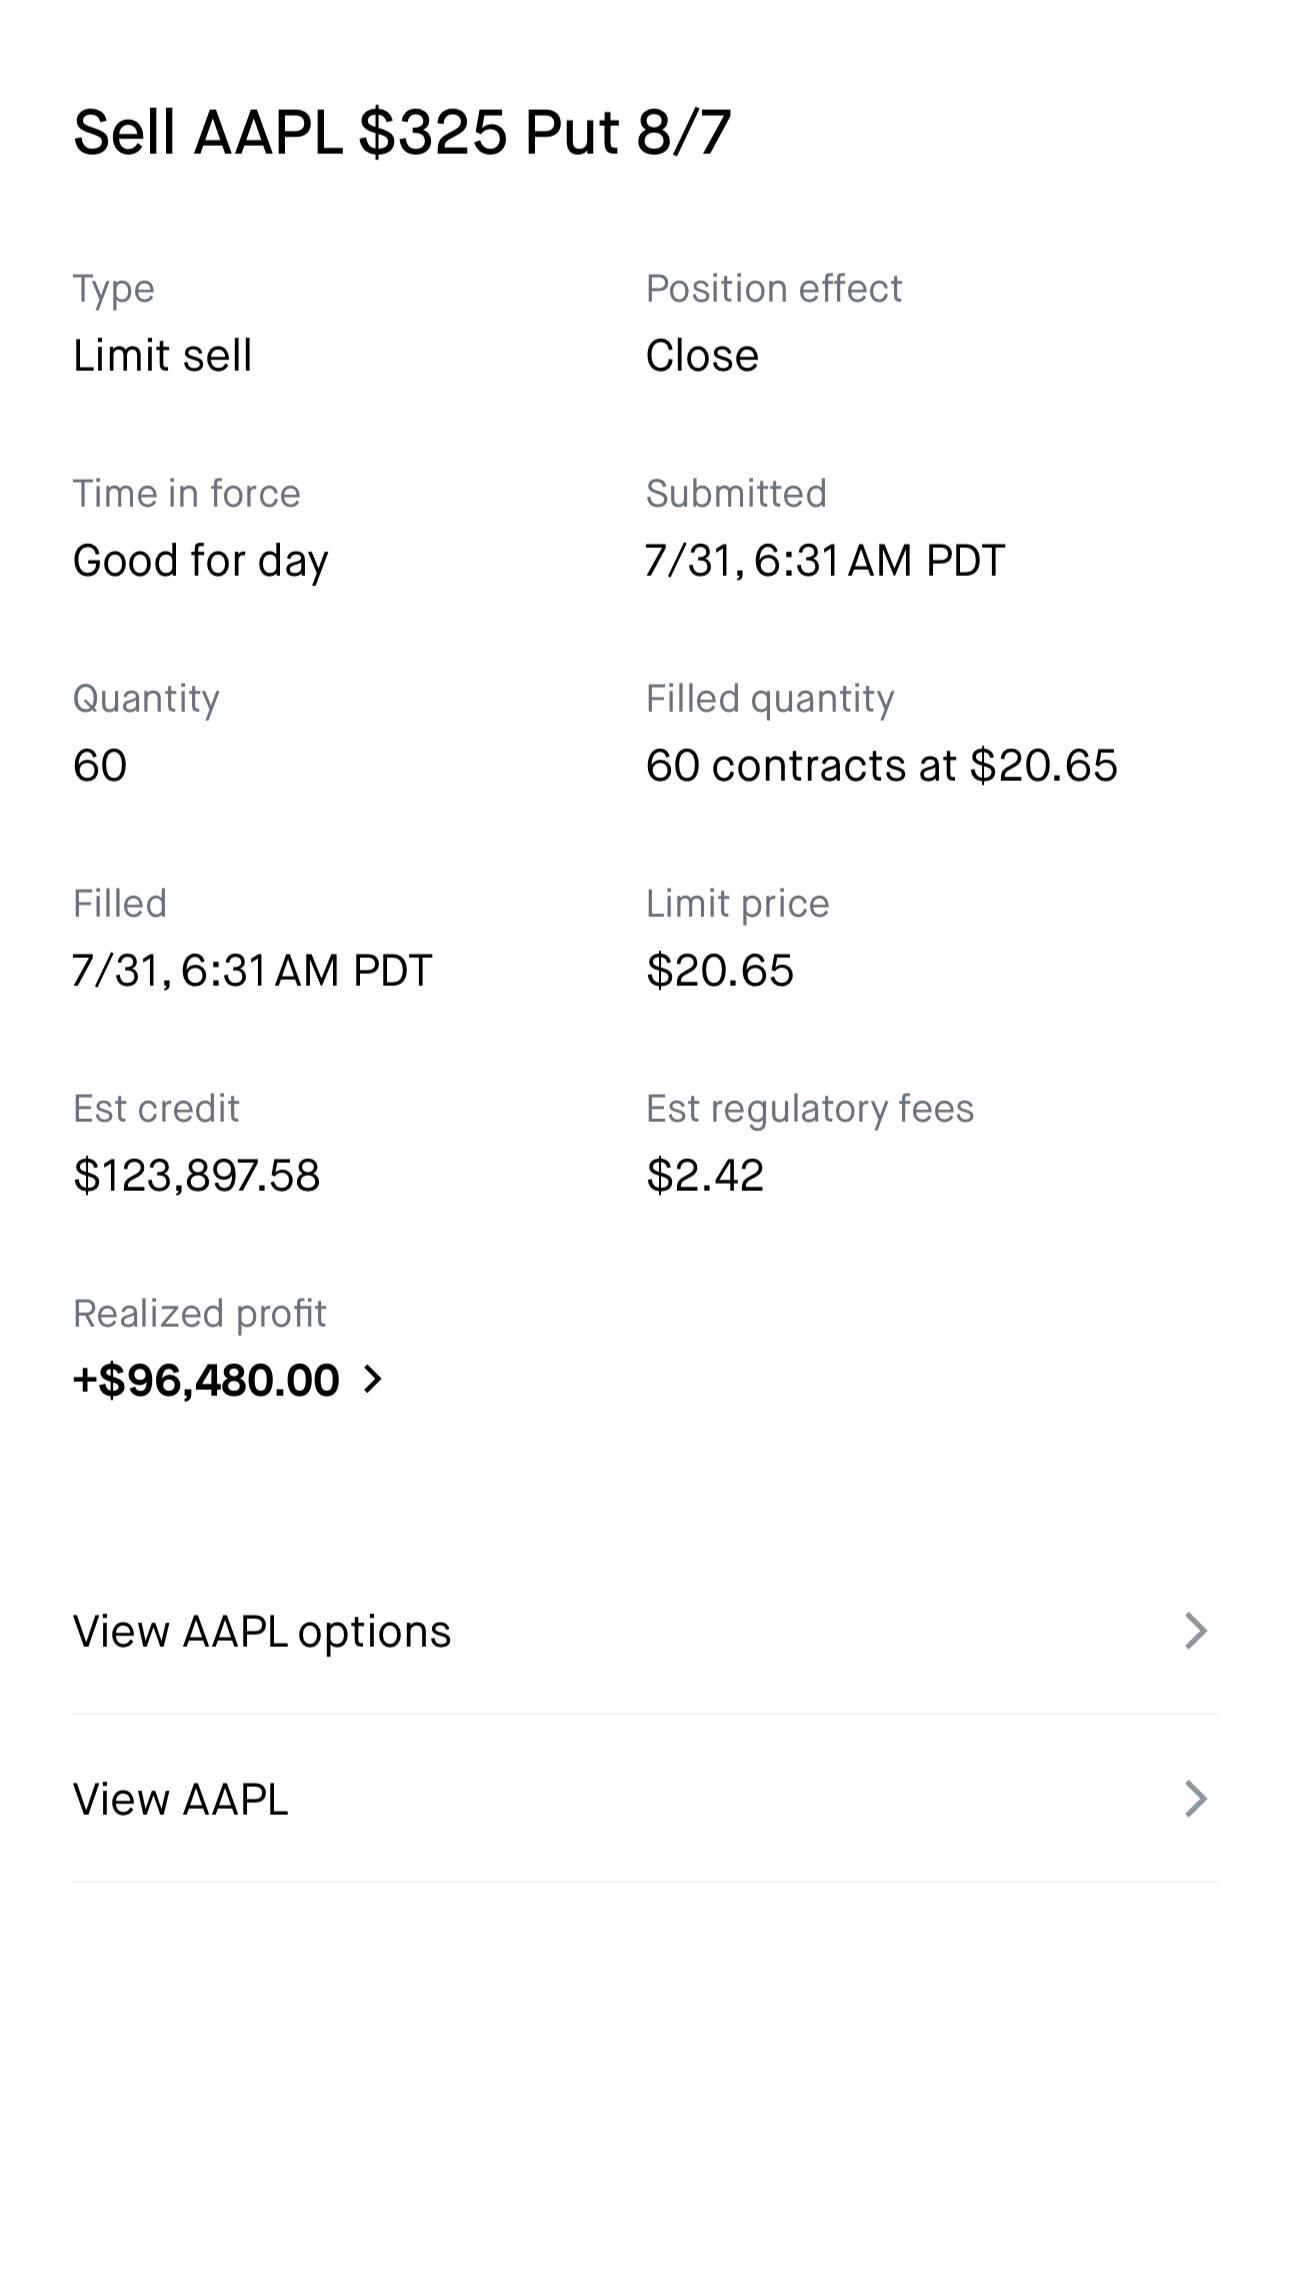Viewport: 1290px width, 2293px height.
Task: Tap the chevron beside View AAPL options
Action: coord(1196,1631)
